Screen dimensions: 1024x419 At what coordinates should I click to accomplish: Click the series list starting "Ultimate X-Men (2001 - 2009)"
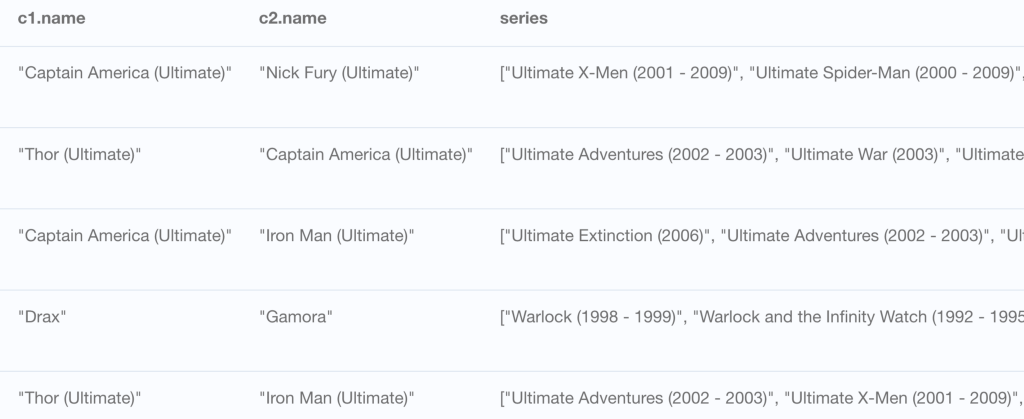pos(761,73)
